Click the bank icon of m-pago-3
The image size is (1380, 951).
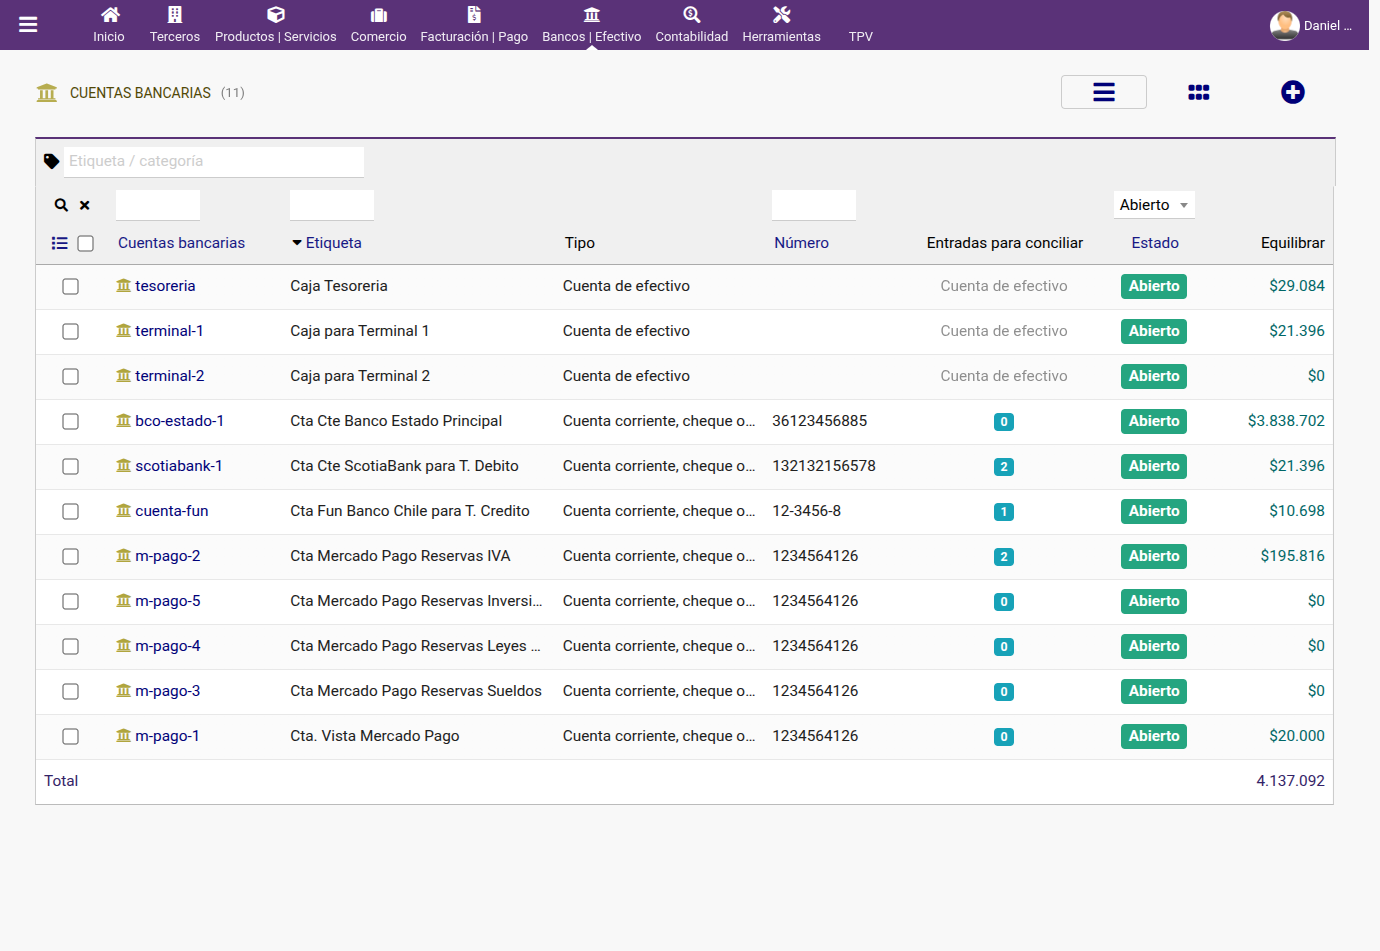[x=123, y=691]
